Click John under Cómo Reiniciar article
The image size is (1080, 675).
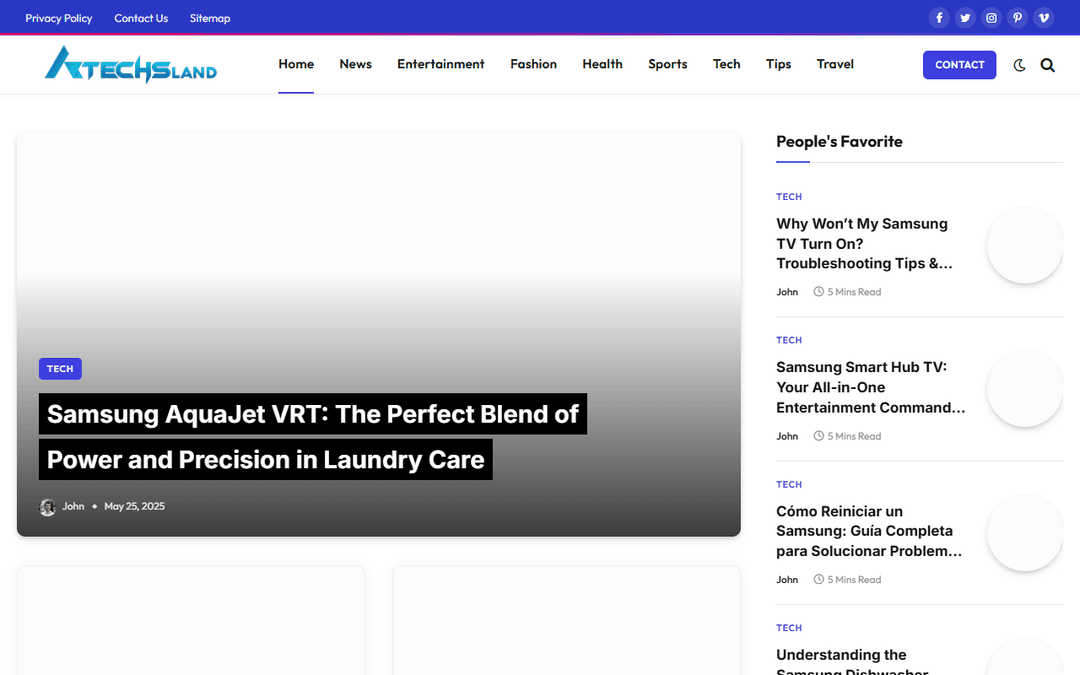click(x=787, y=580)
